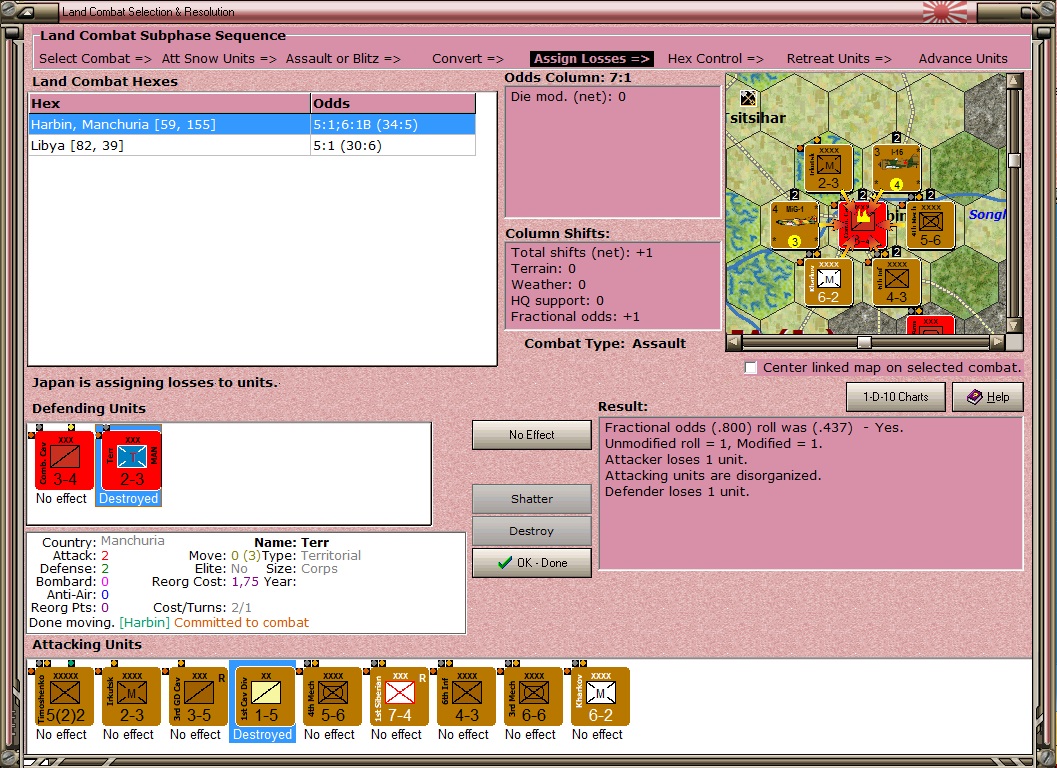Click the Retreat Units subphase label
The width and height of the screenshot is (1057, 768).
coord(839,59)
